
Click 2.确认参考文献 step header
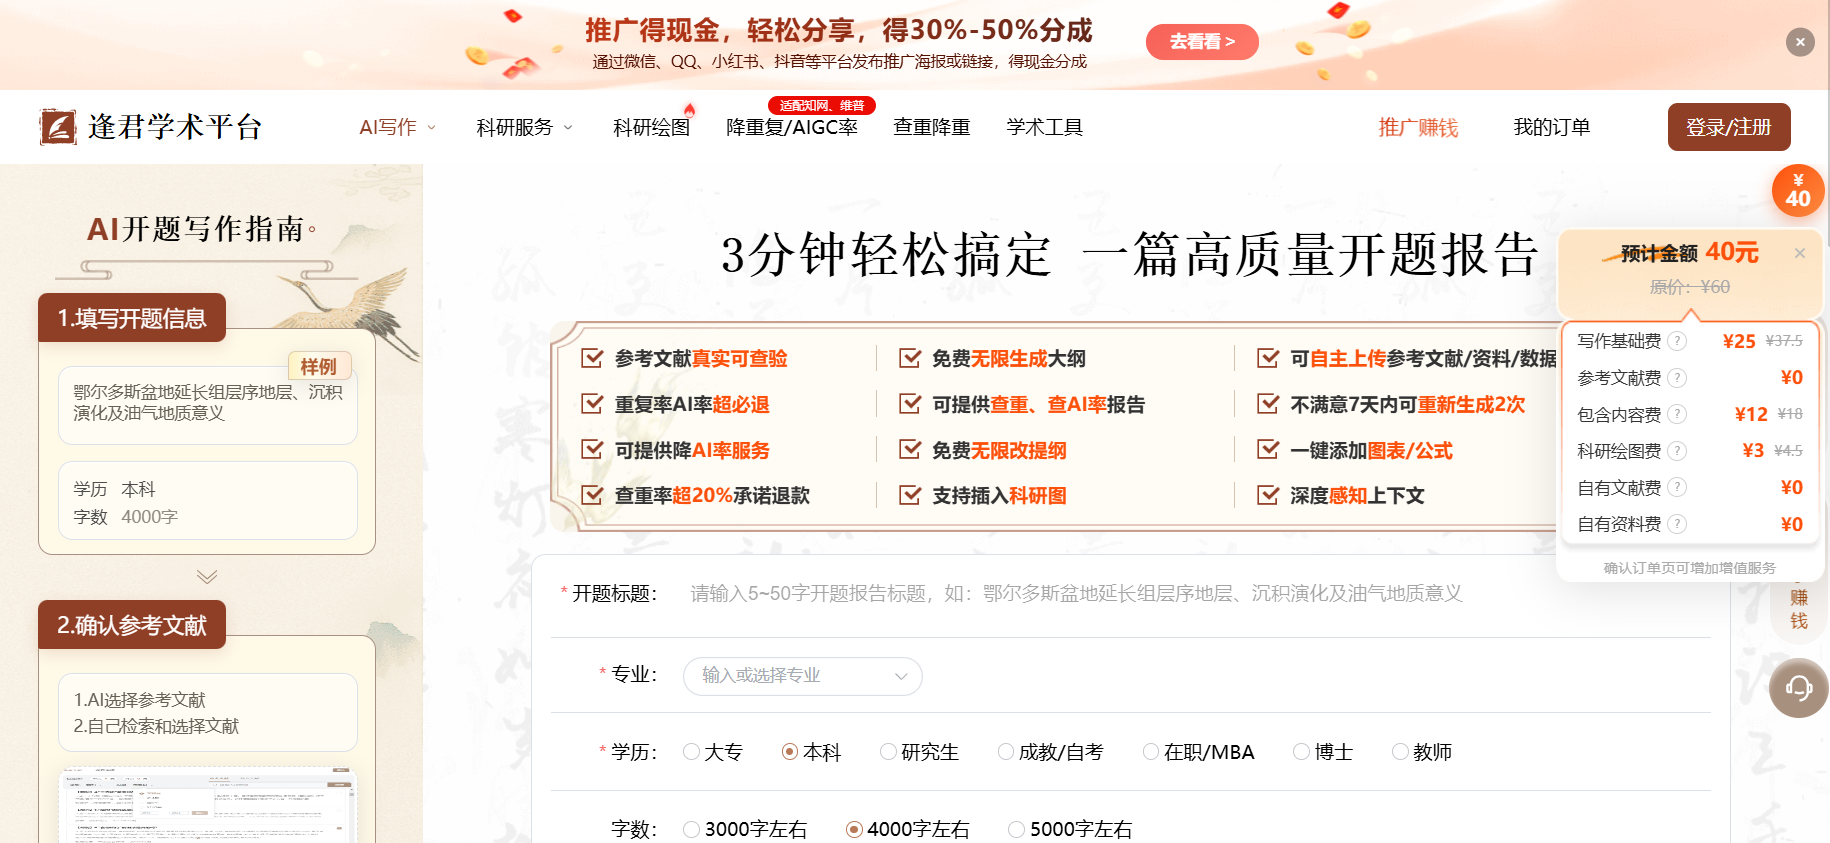click(132, 625)
